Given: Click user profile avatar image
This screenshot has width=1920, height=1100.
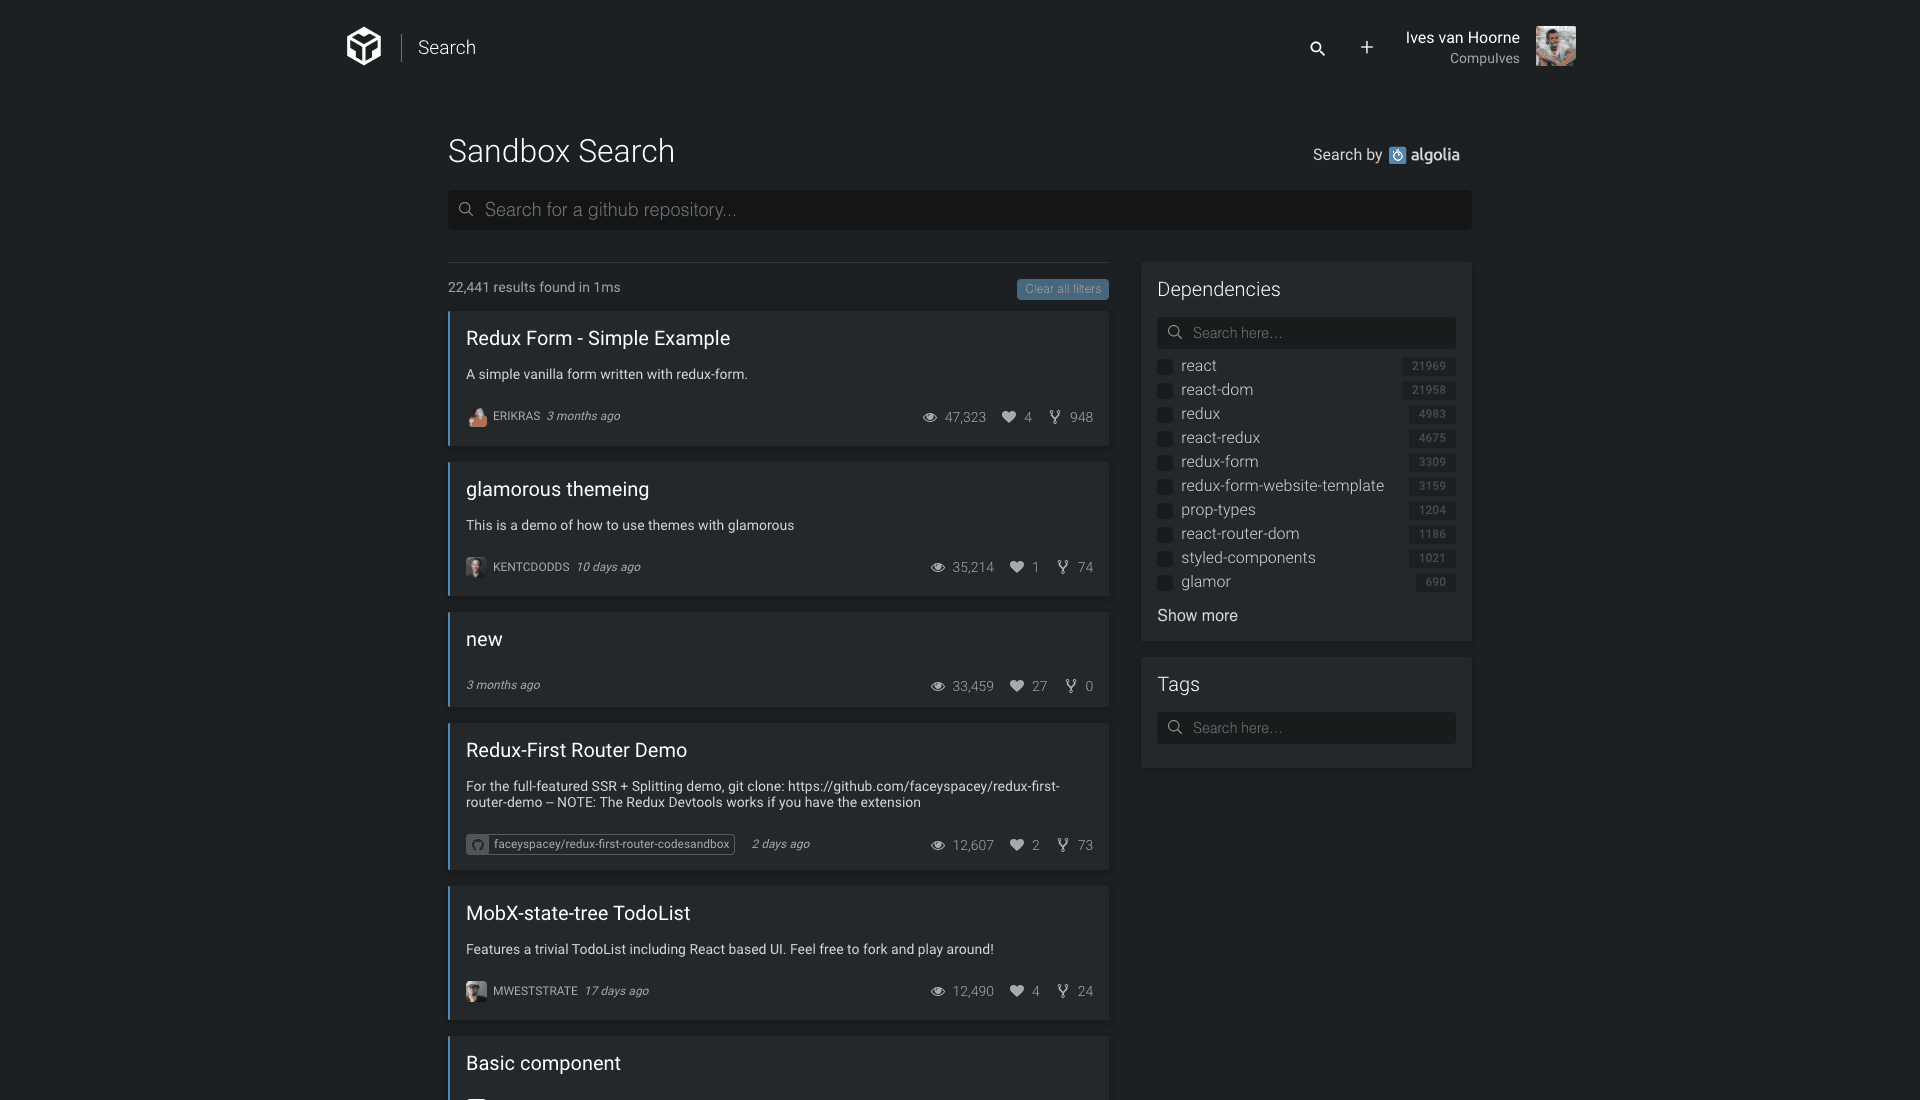Looking at the screenshot, I should [1556, 46].
